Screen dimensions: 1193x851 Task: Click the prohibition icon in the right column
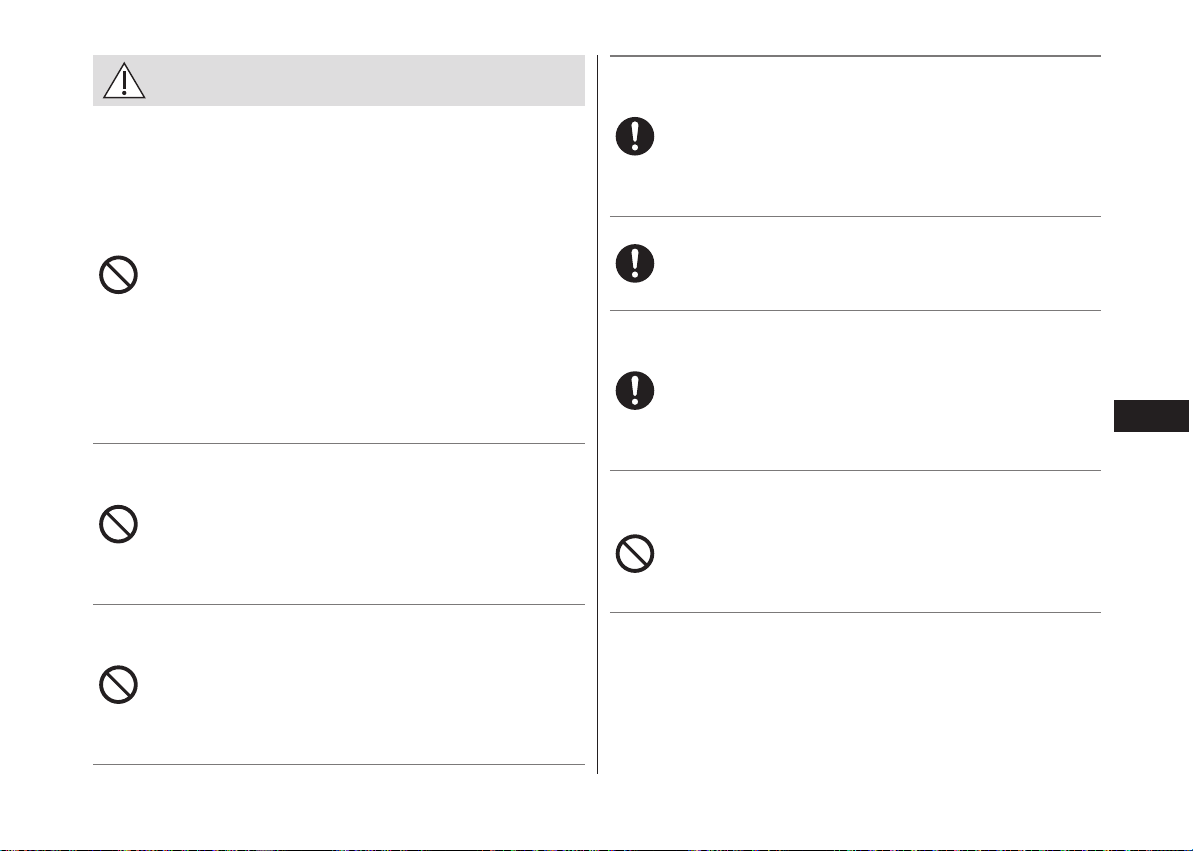tap(635, 553)
